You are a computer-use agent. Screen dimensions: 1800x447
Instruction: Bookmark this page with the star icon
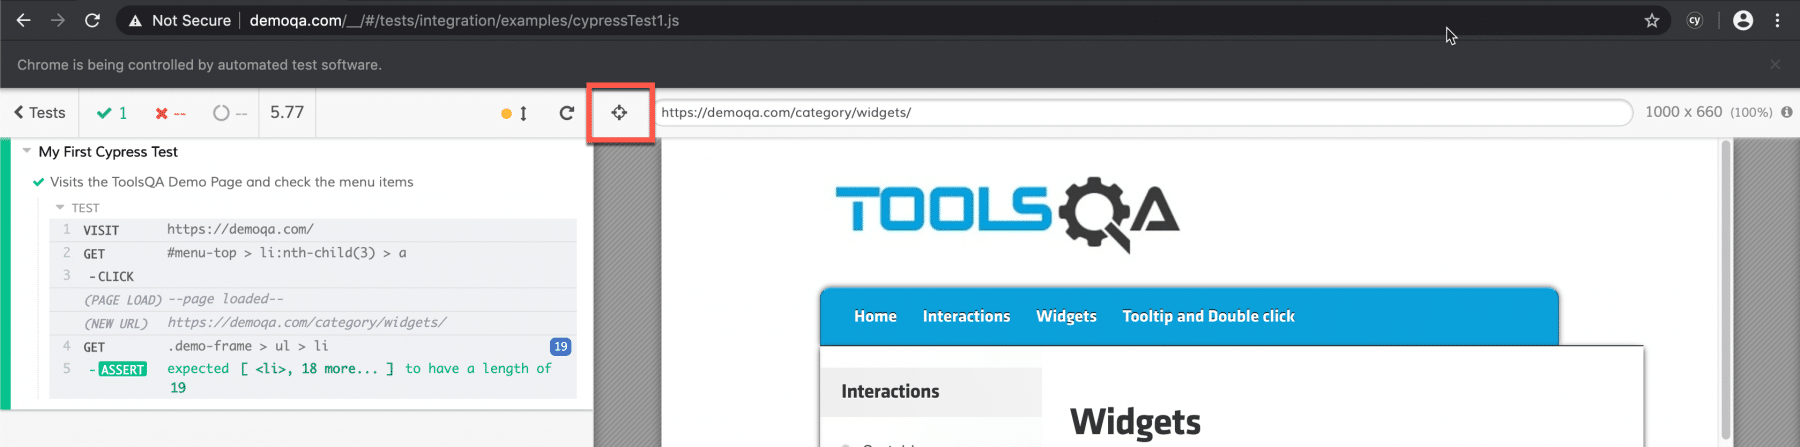click(1652, 20)
